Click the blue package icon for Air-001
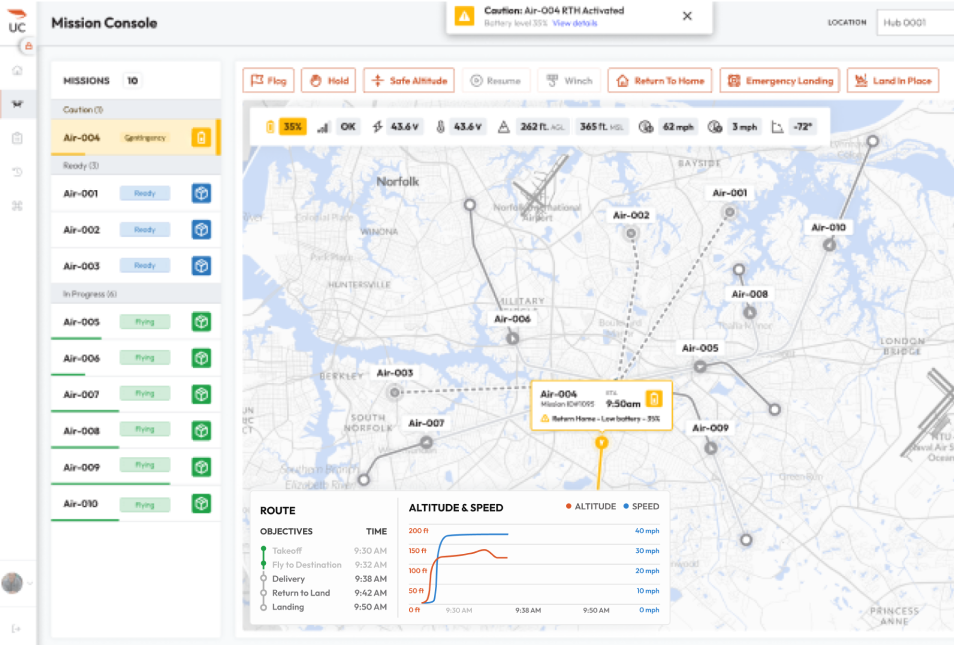Viewport: 954px width, 645px height. (x=201, y=193)
